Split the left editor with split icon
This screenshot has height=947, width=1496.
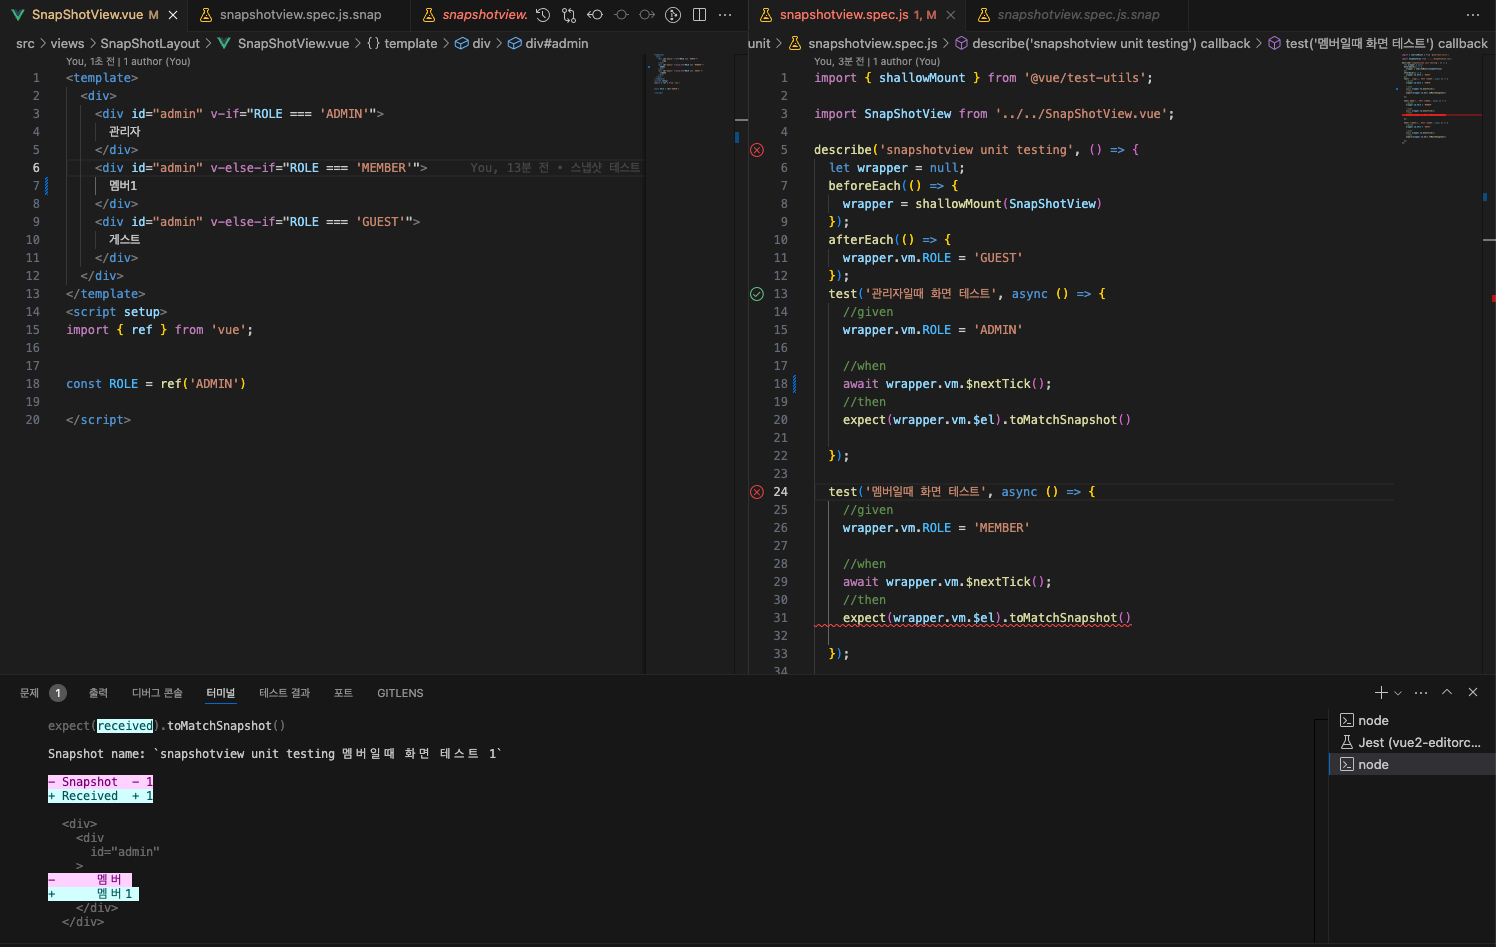tap(699, 15)
